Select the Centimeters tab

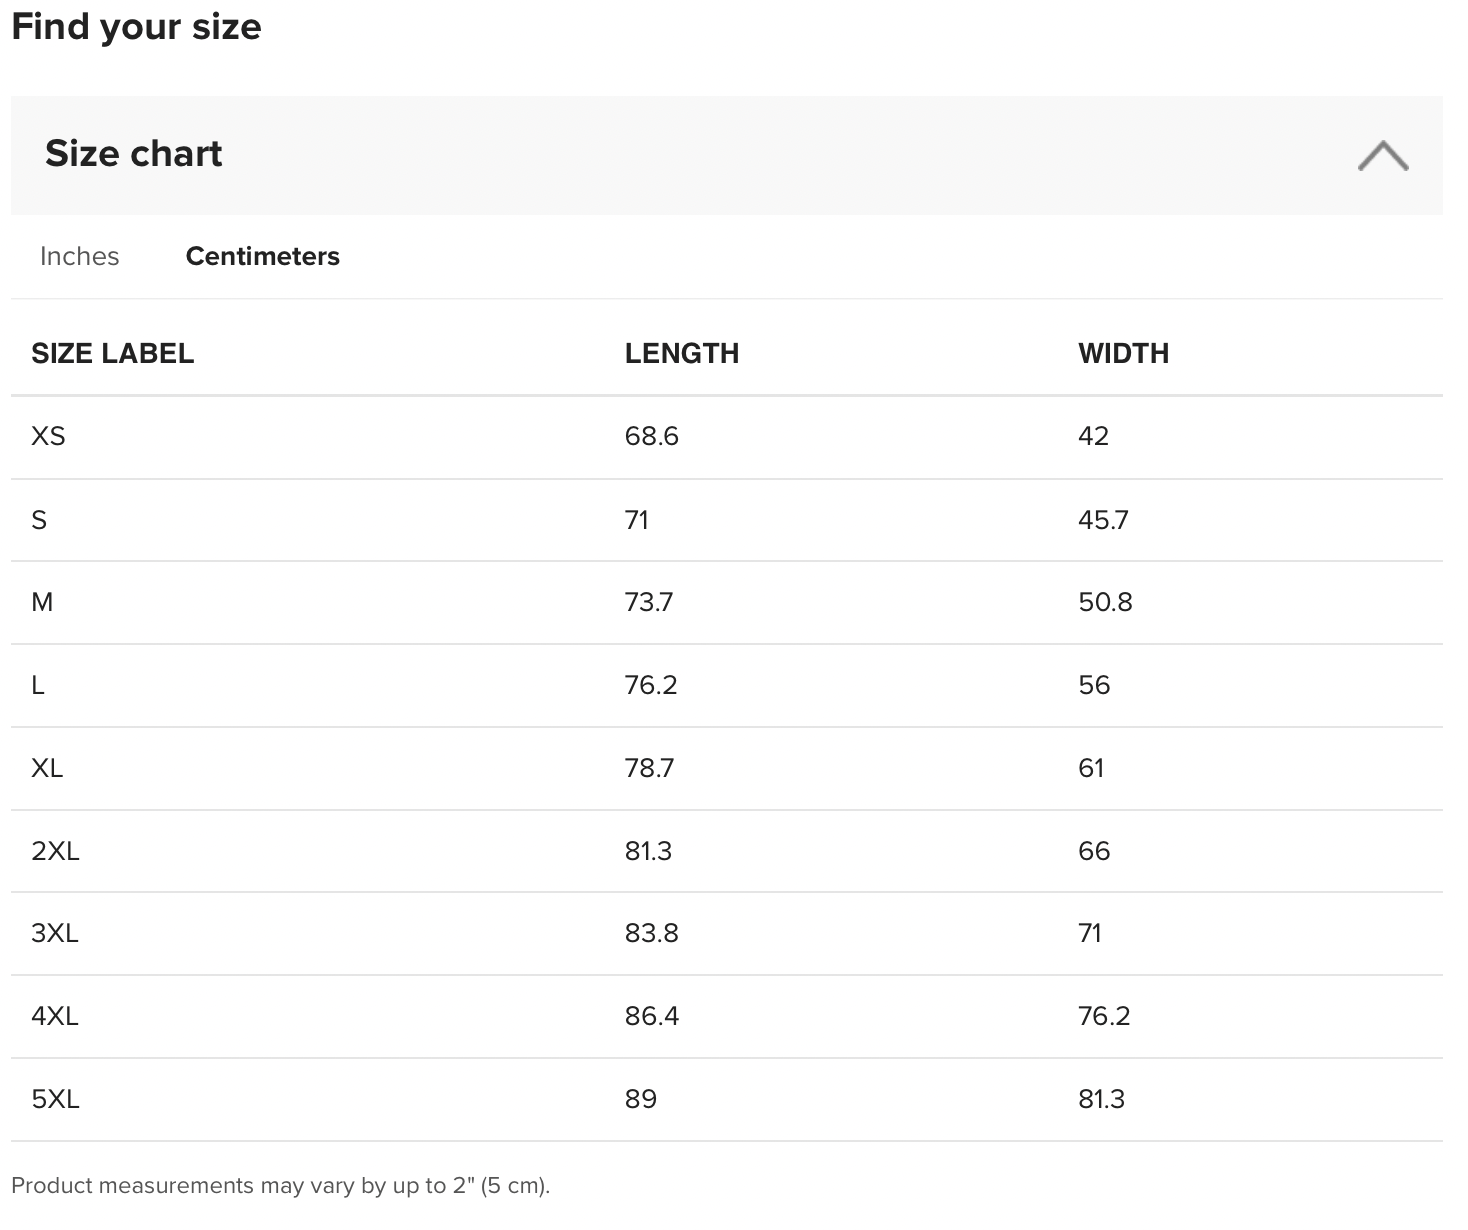click(x=262, y=256)
